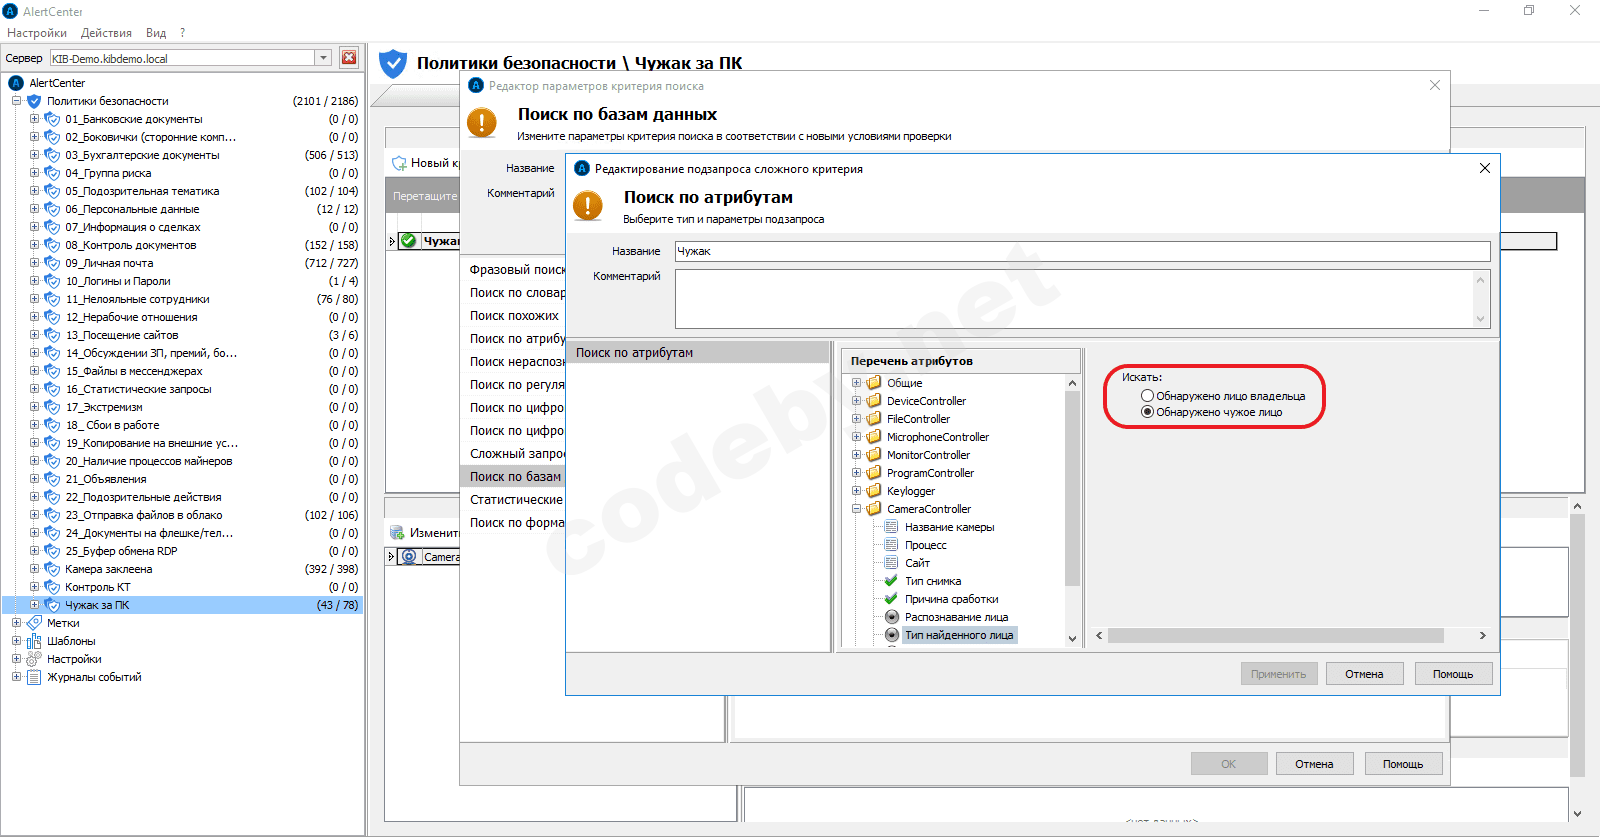This screenshot has height=837, width=1600.
Task: Click the shield icon for Чужак за ПК
Action: click(53, 605)
